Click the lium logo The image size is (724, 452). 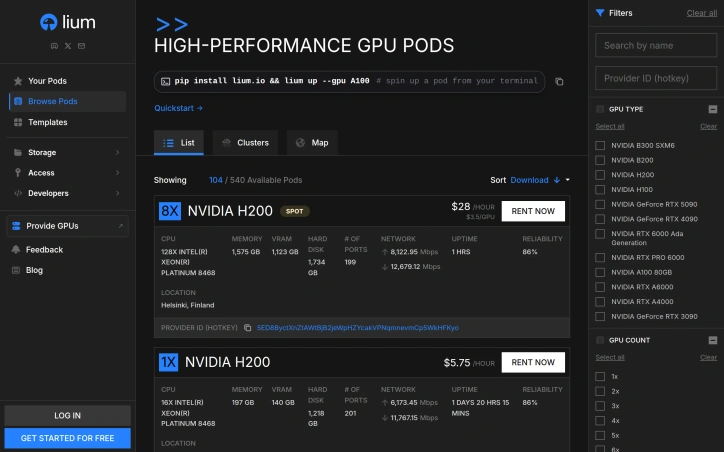68,22
